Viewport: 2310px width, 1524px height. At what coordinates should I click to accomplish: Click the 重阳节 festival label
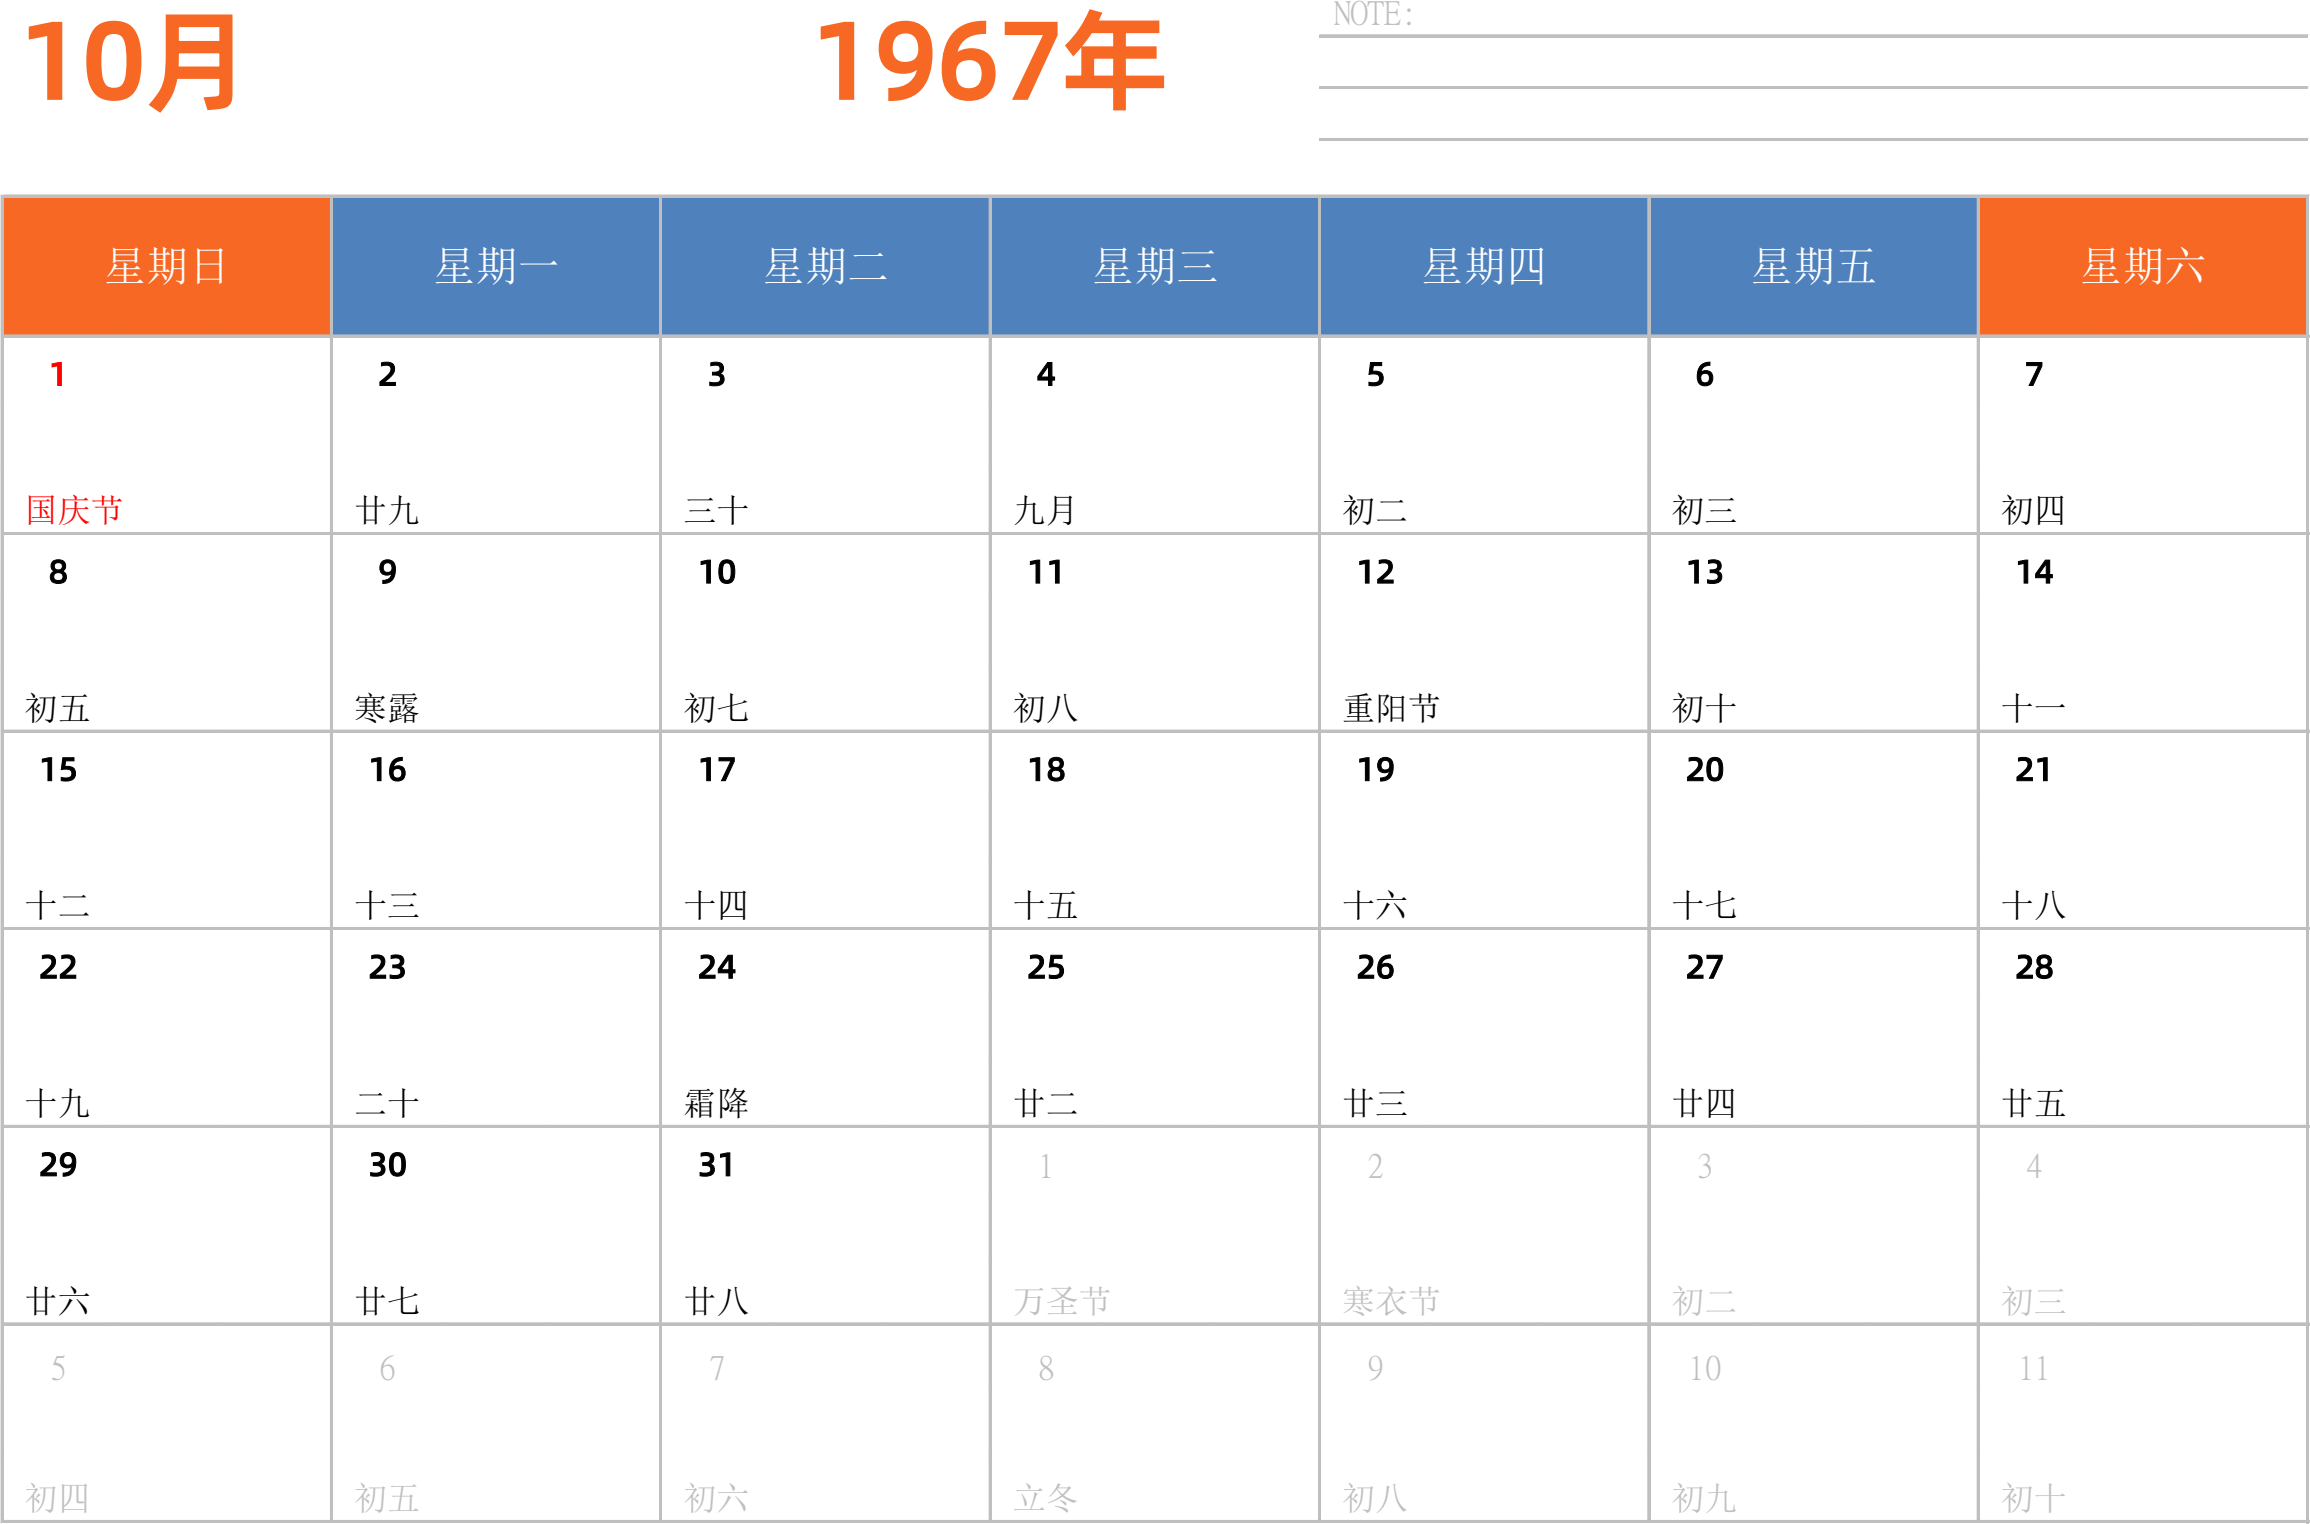pos(1391,708)
